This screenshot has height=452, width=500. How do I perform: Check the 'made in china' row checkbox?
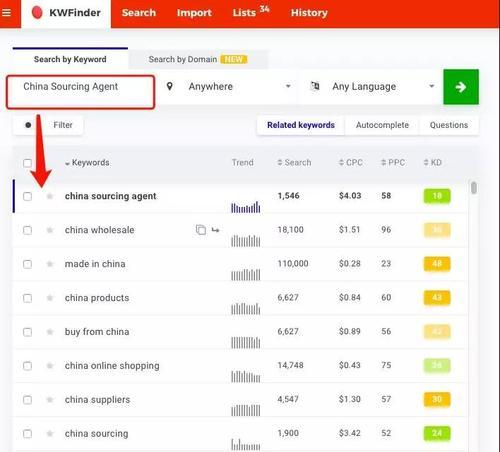(27, 264)
